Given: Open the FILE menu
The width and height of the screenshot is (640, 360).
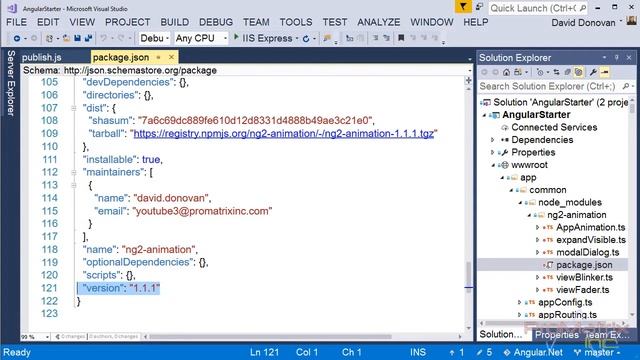Looking at the screenshot, I should [17, 22].
